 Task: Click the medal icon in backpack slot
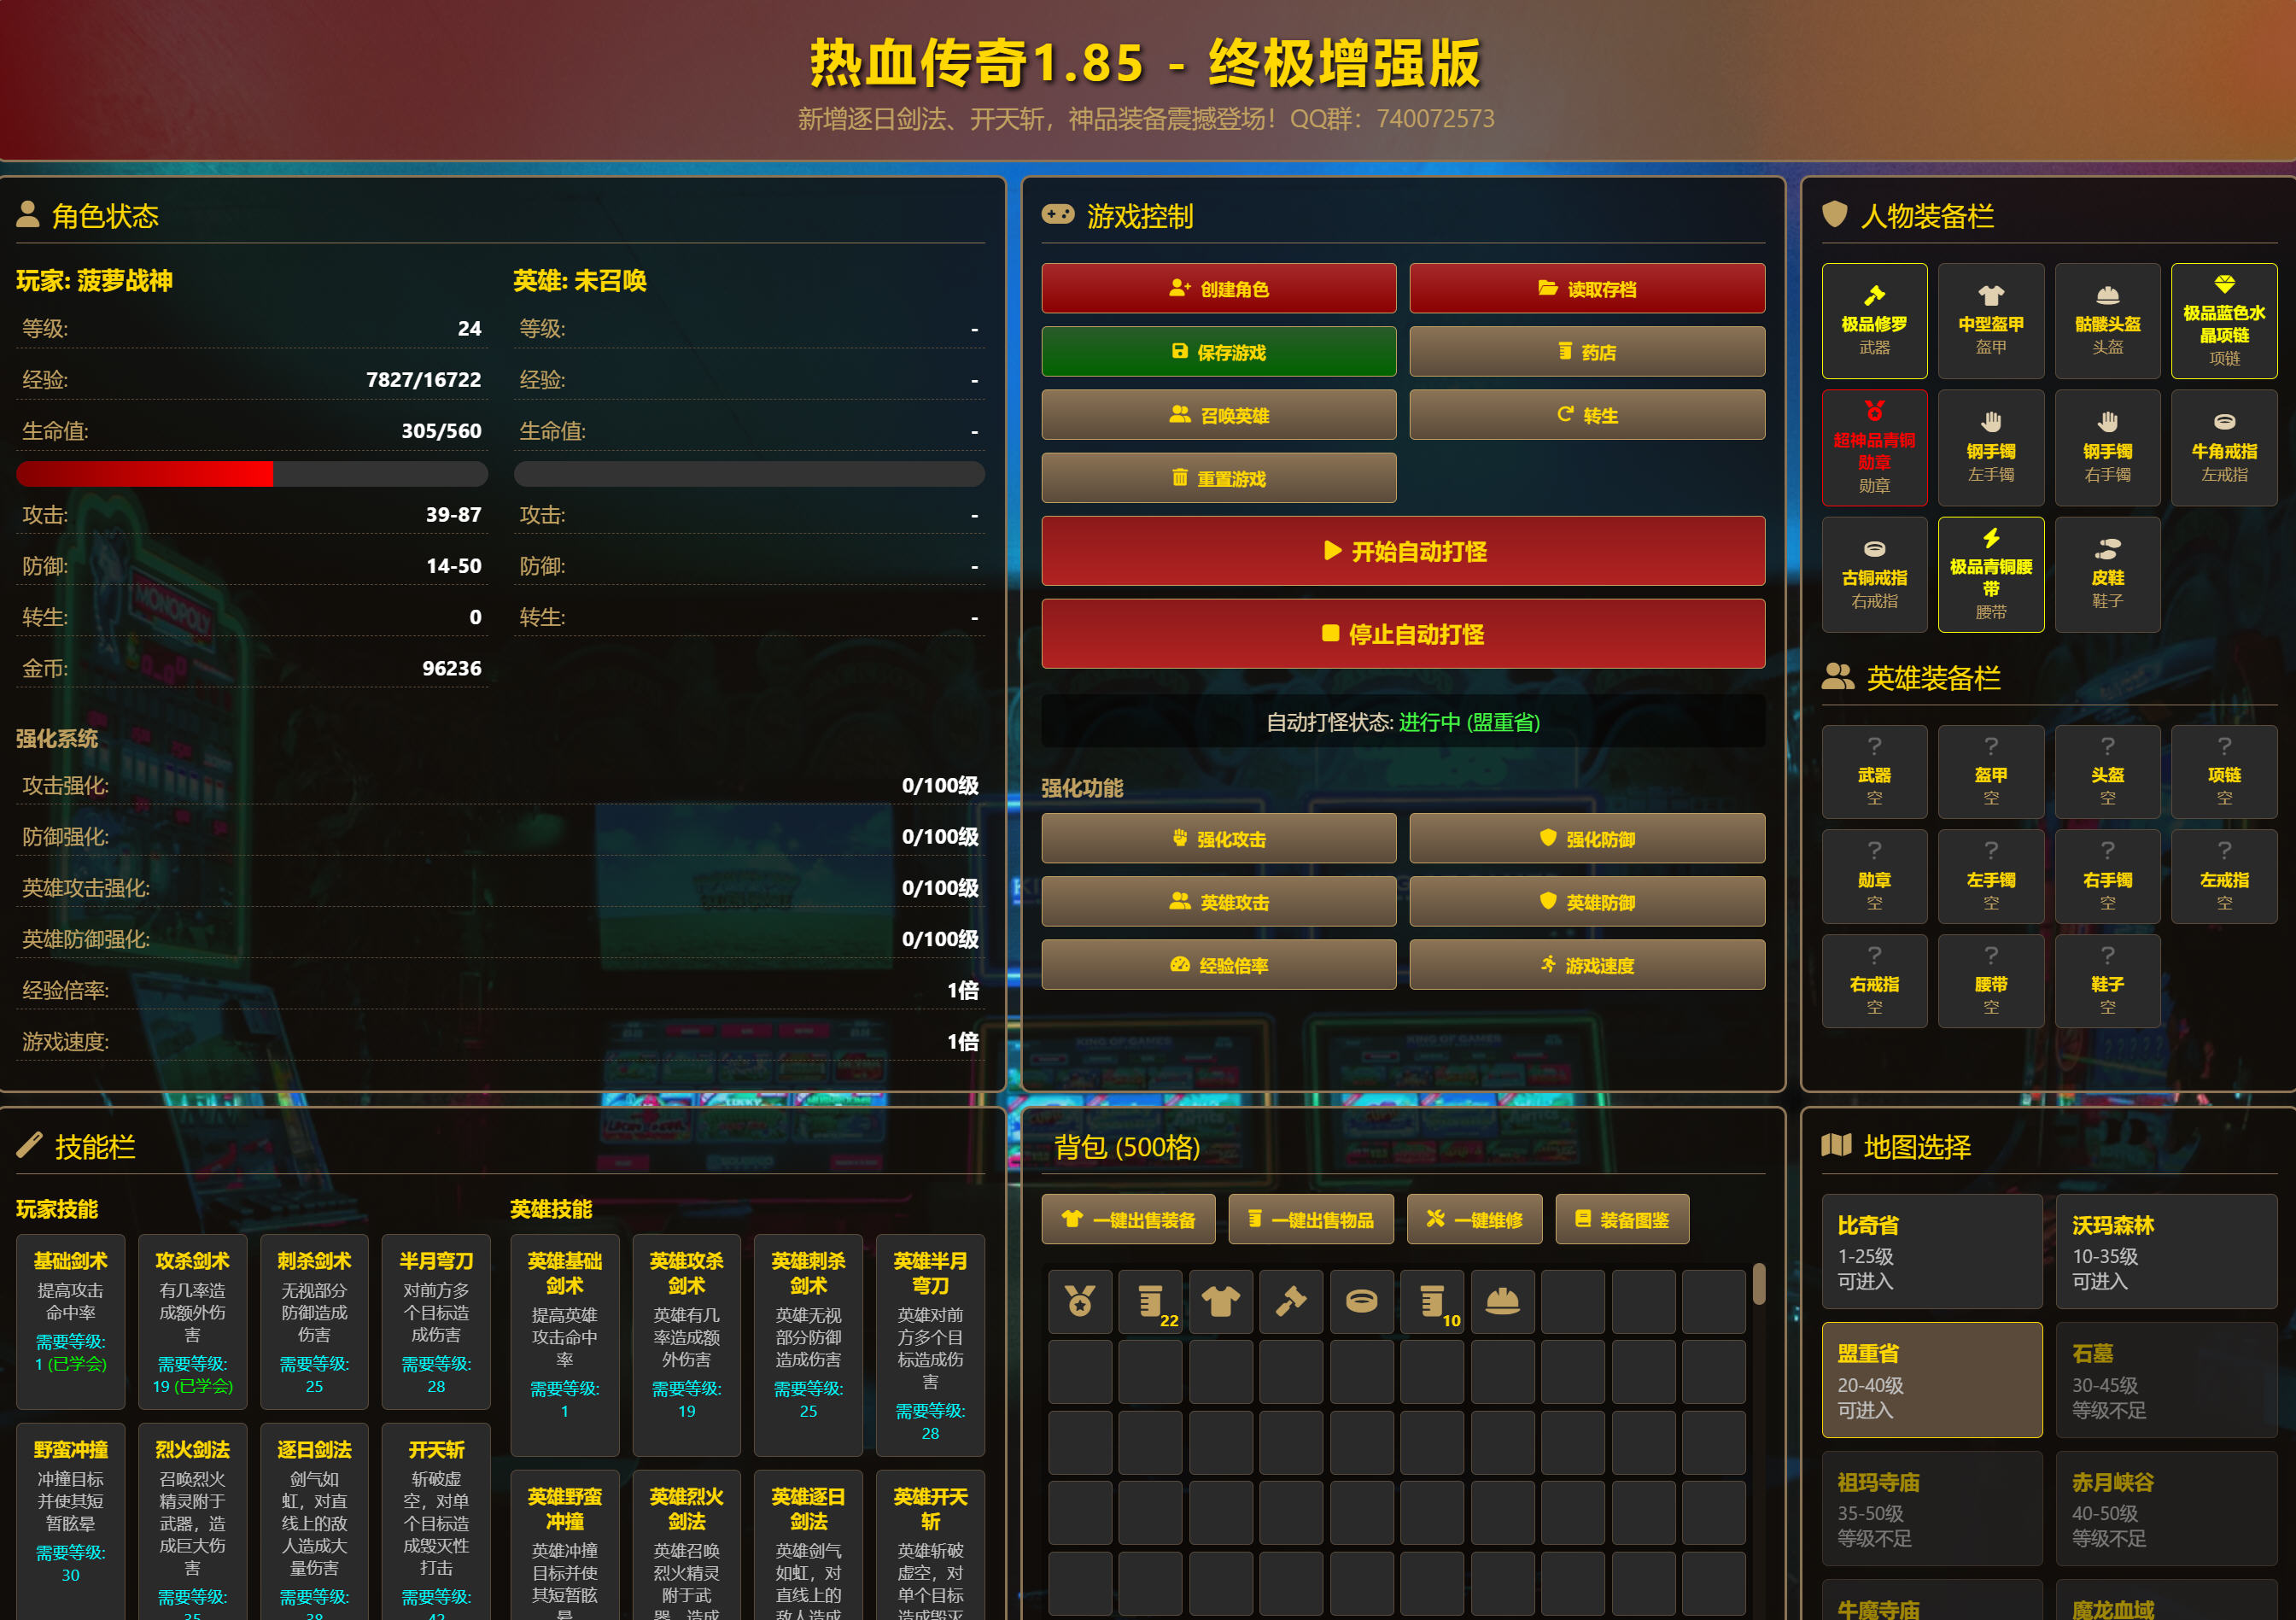pyautogui.click(x=1080, y=1301)
